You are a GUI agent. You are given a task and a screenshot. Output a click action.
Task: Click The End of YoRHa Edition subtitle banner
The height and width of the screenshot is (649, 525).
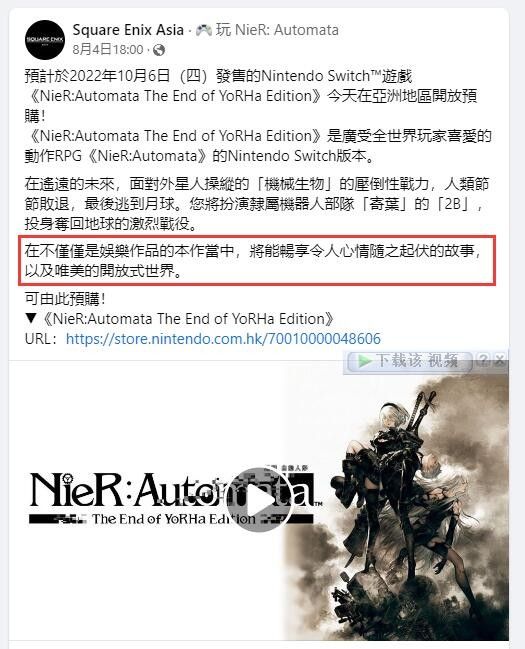coord(171,519)
